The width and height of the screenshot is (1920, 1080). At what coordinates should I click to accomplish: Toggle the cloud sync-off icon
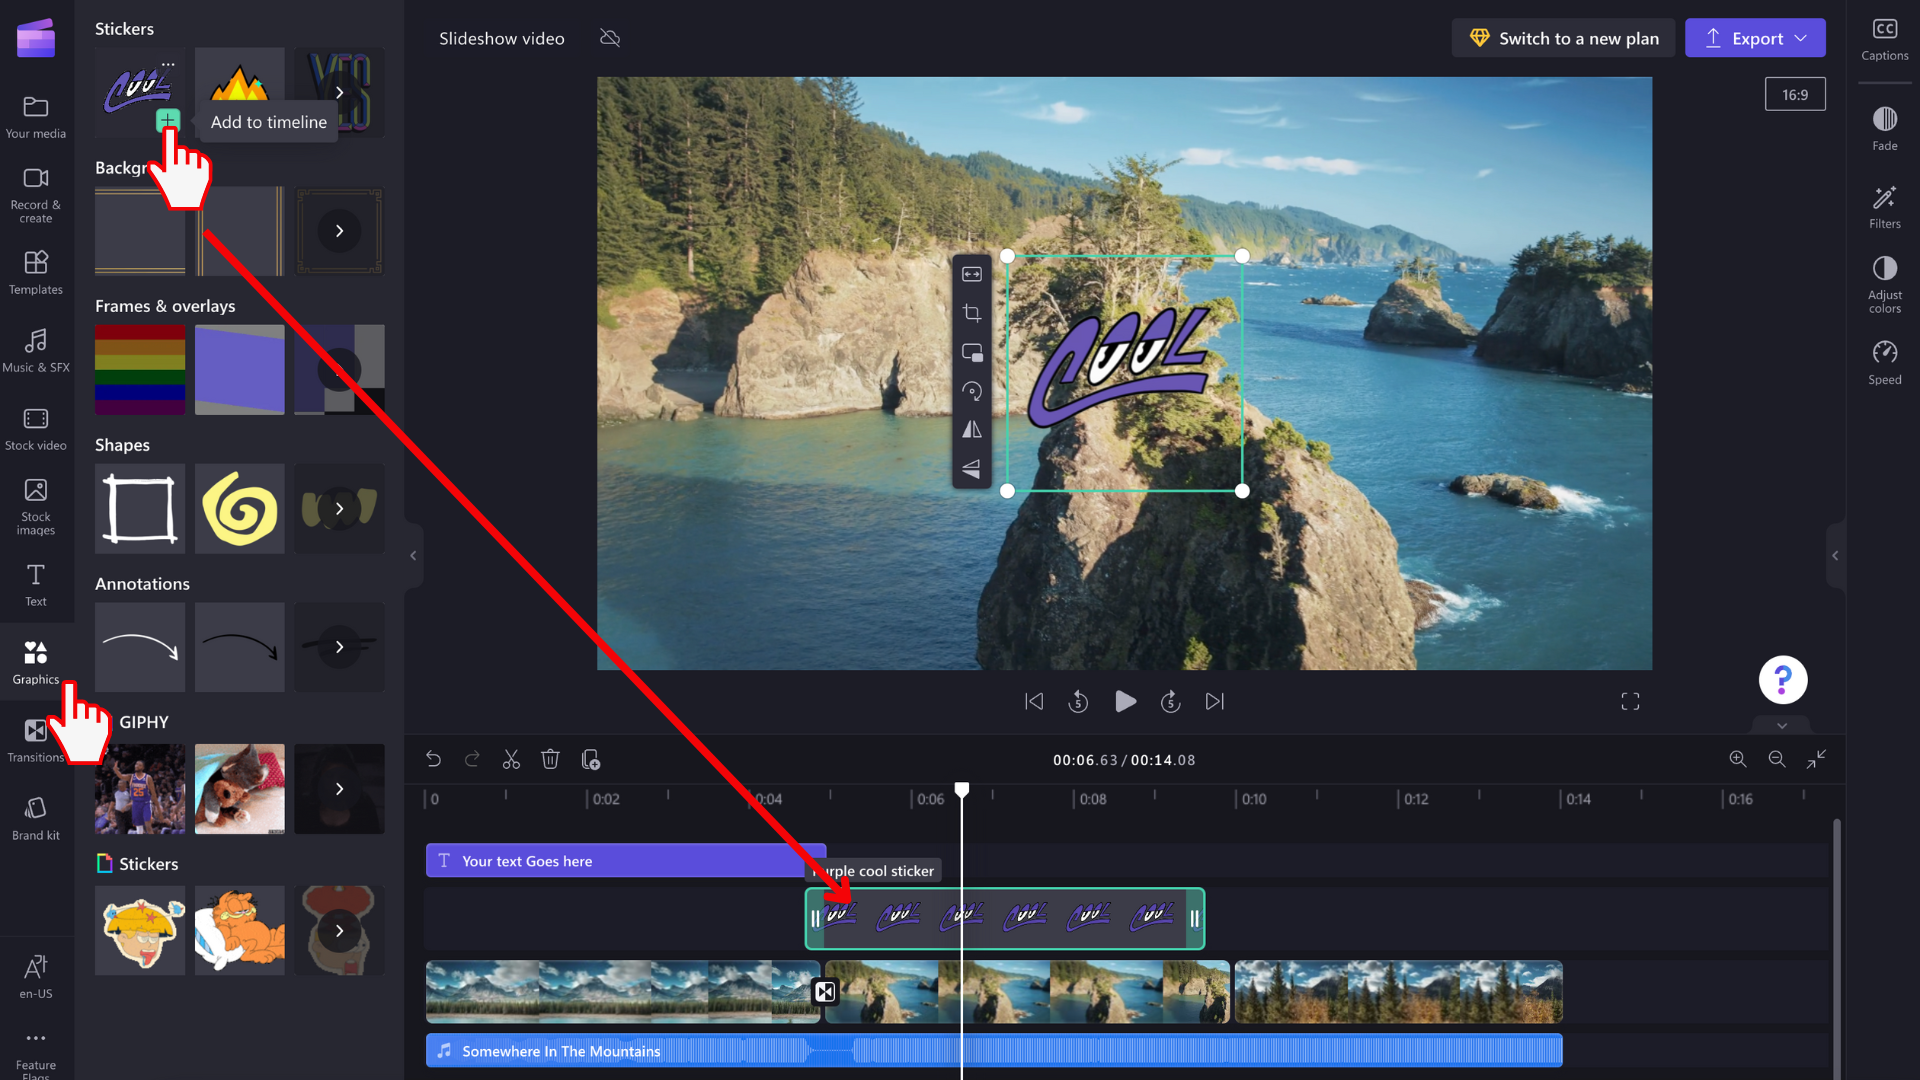610,38
